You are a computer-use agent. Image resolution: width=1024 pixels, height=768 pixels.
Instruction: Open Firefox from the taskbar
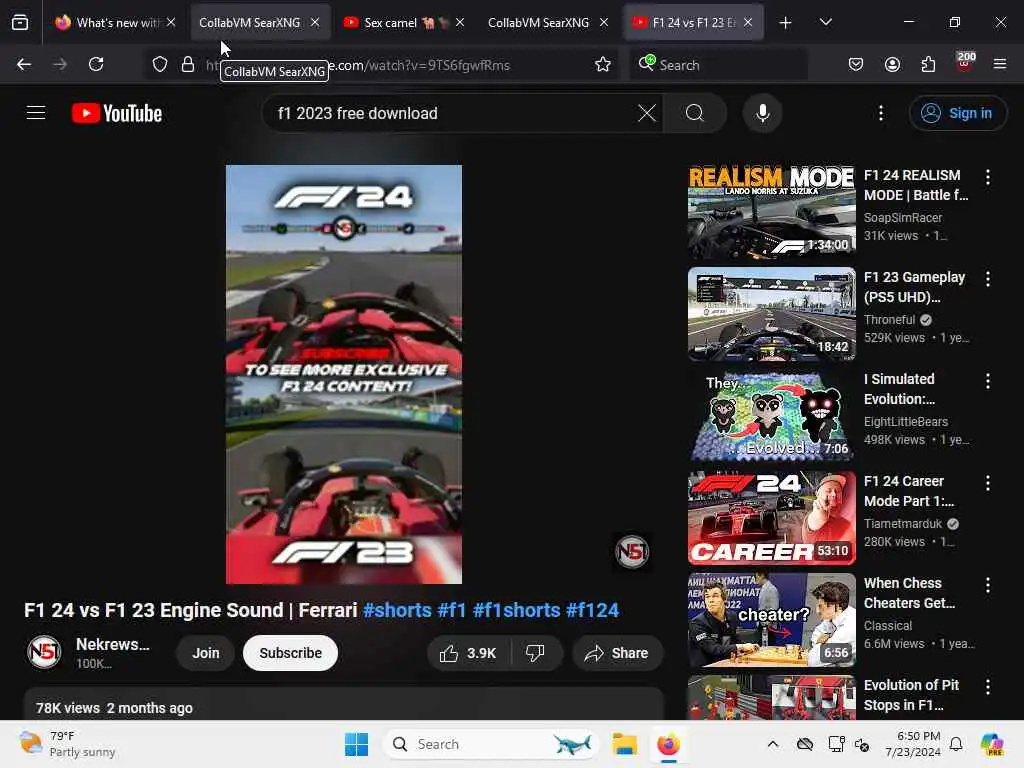[668, 744]
